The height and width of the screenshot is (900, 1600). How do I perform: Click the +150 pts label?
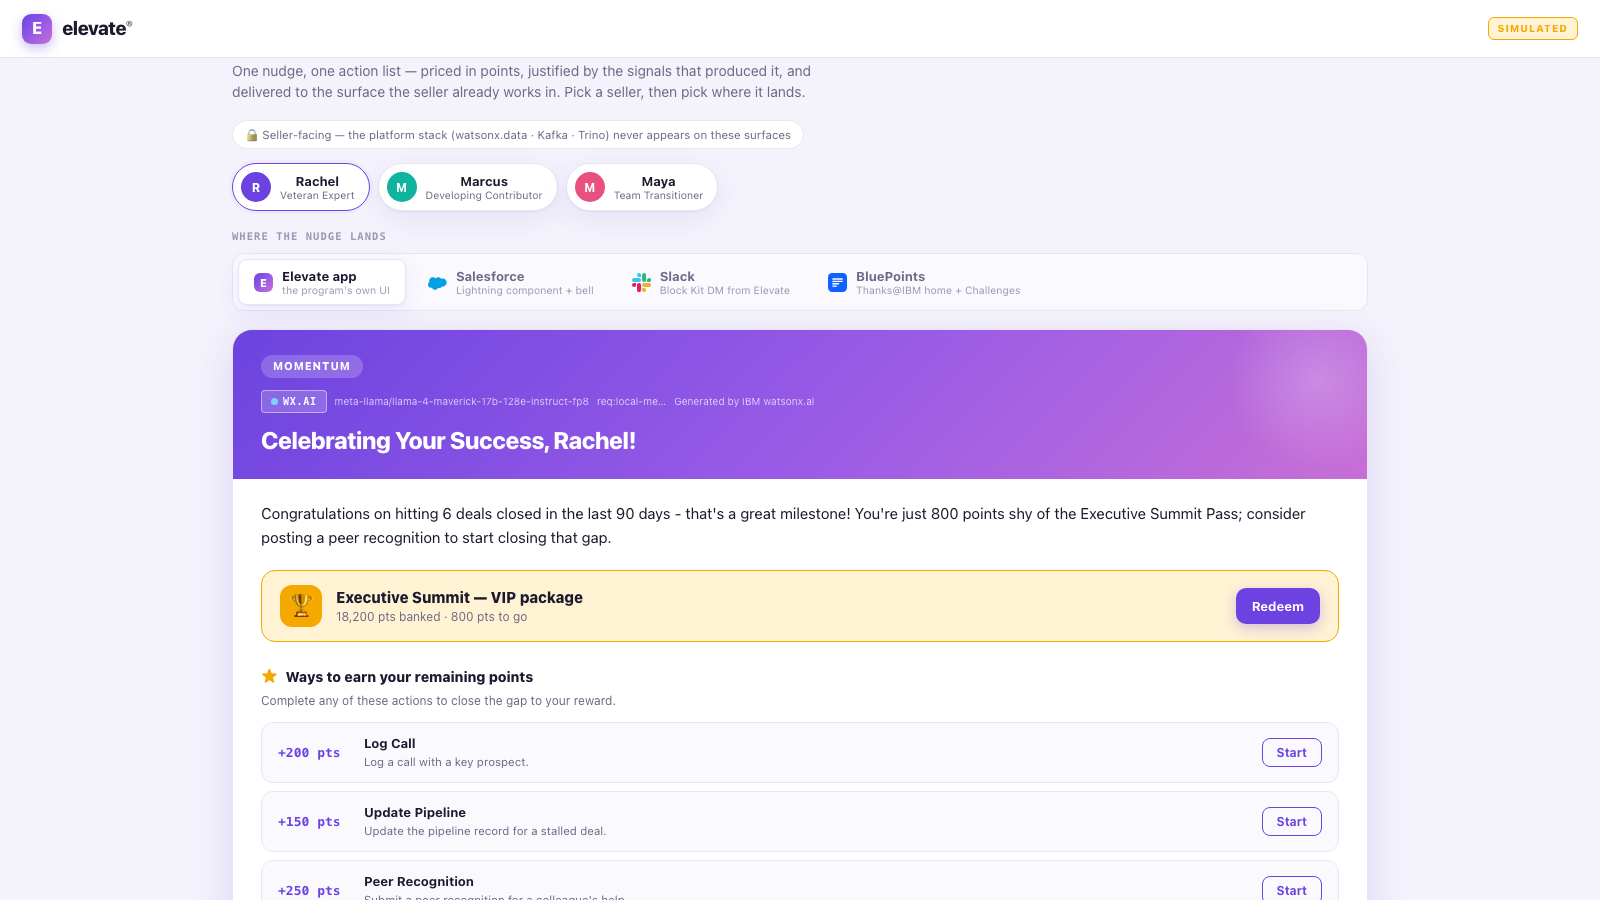pos(309,822)
